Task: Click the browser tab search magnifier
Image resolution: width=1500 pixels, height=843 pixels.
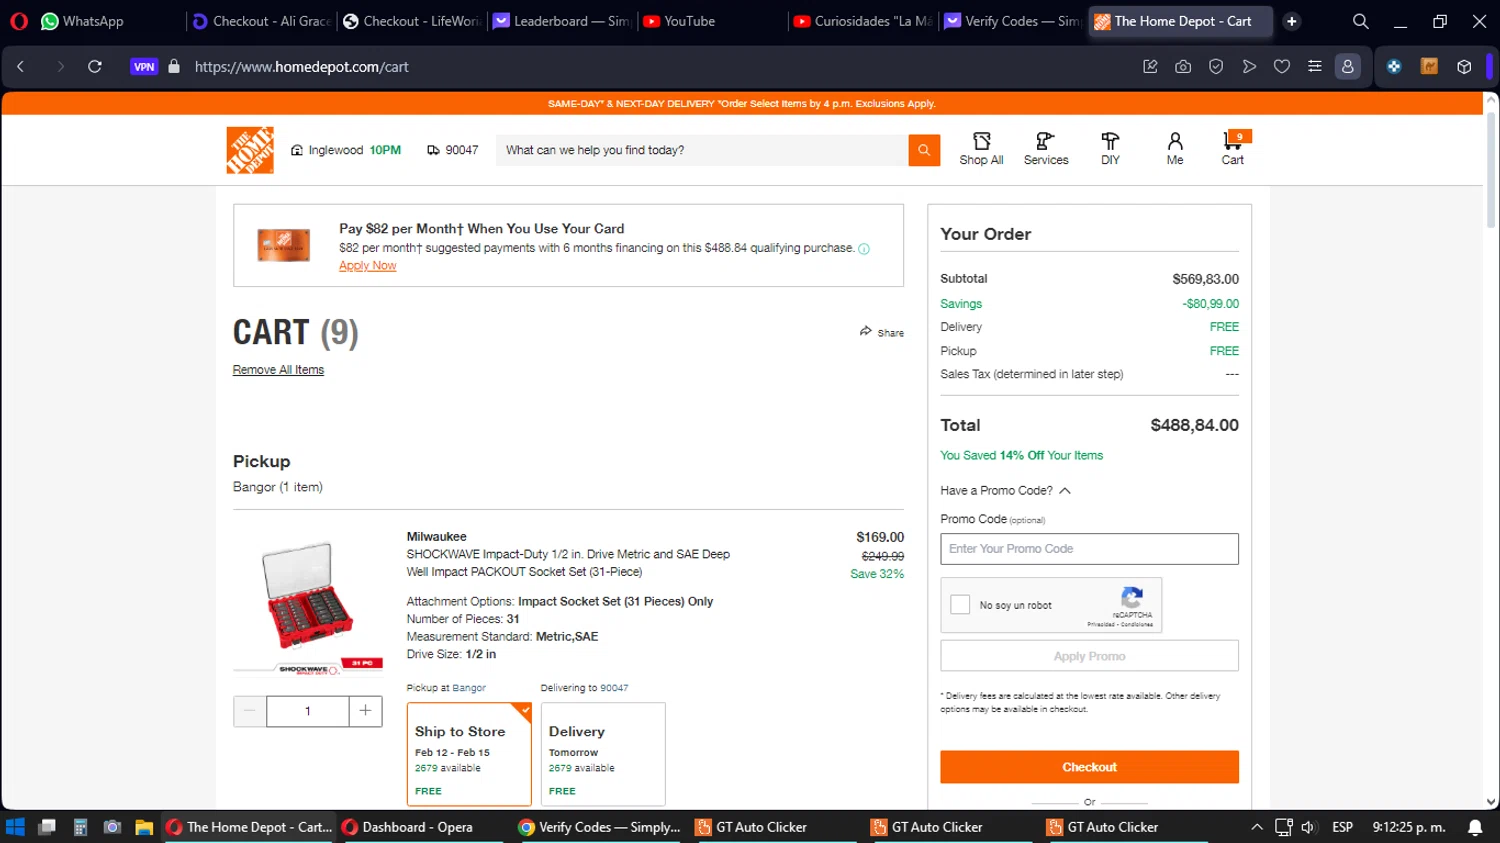Action: (x=1360, y=21)
